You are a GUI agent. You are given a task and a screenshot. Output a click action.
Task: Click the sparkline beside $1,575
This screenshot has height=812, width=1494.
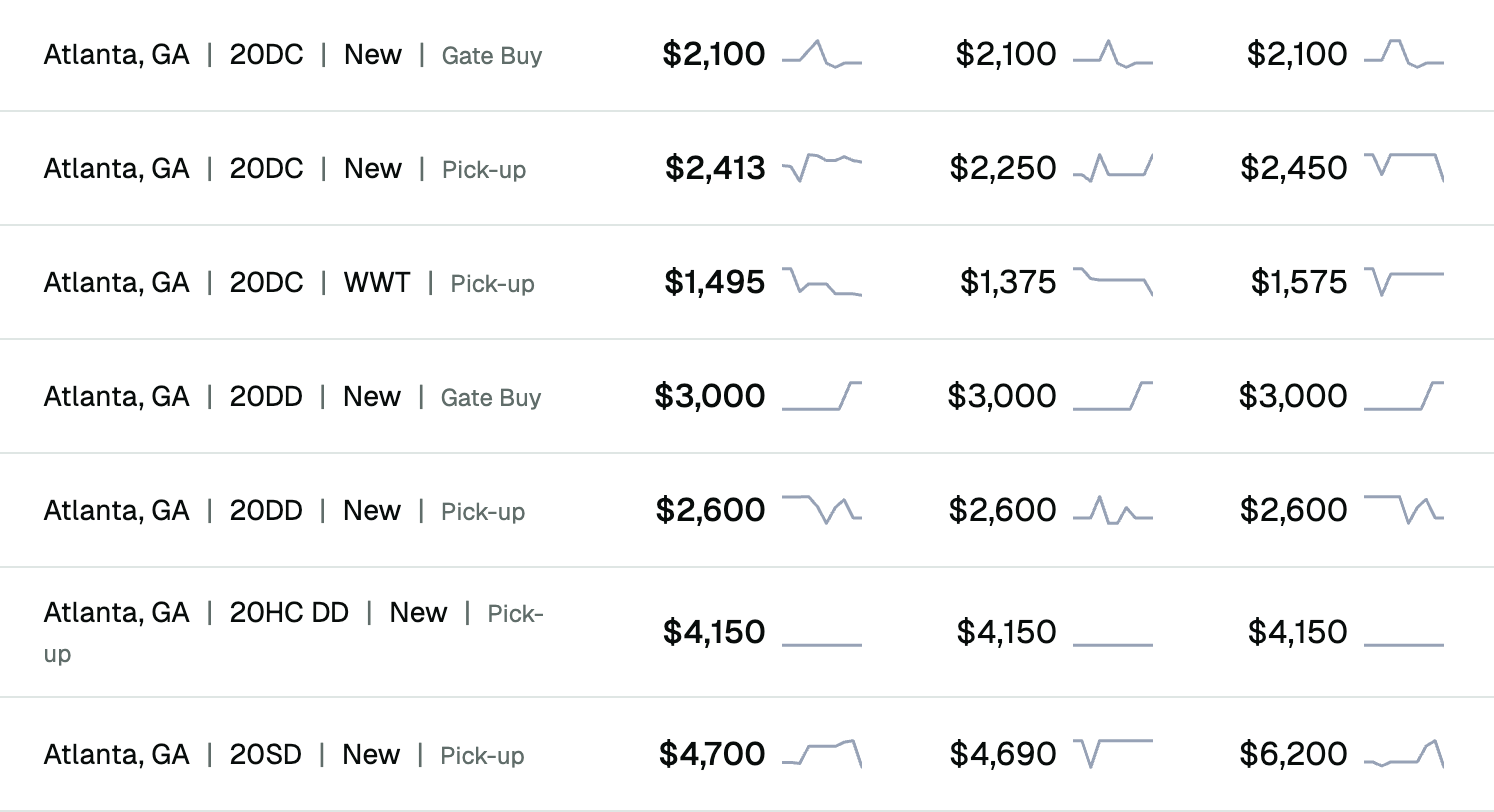1403,281
